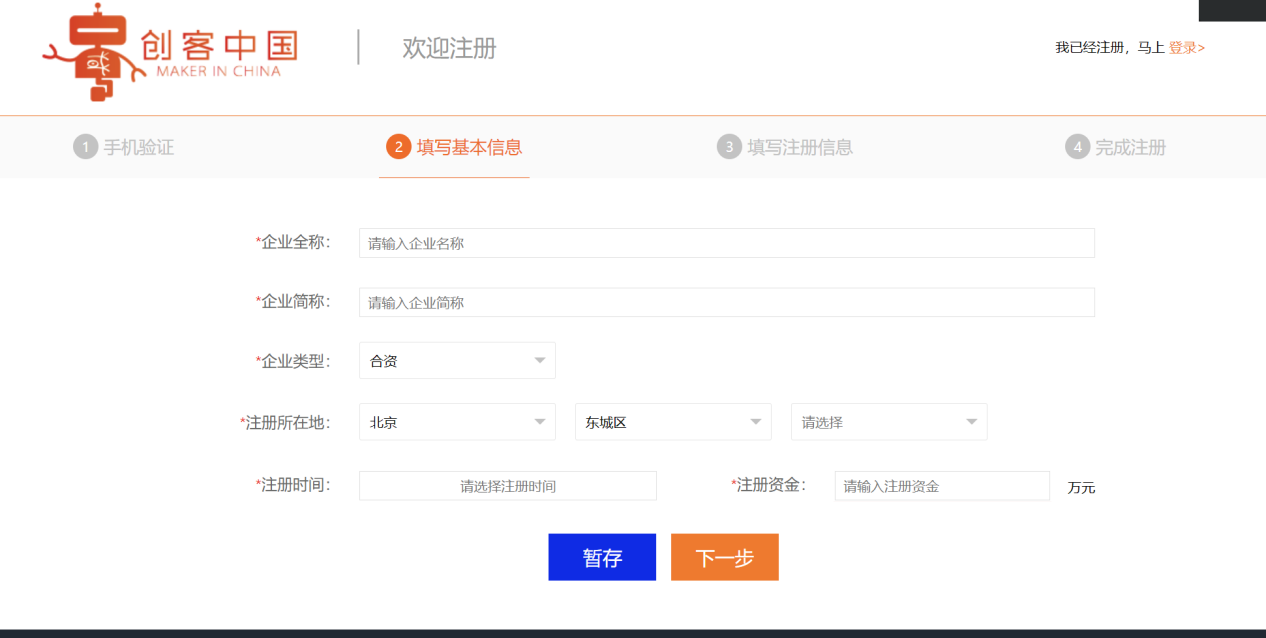Select step 4 完成注册 tab
Image resolution: width=1266 pixels, height=638 pixels.
click(1116, 147)
